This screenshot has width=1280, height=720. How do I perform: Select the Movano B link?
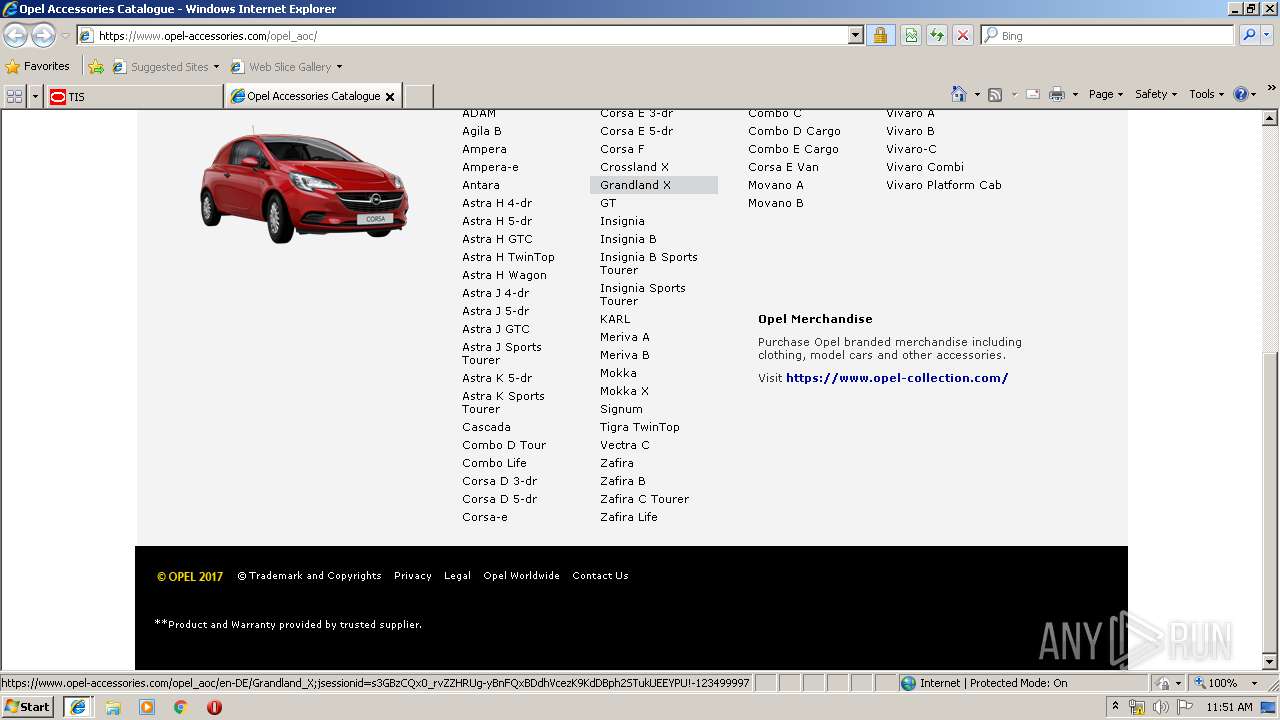[x=775, y=203]
